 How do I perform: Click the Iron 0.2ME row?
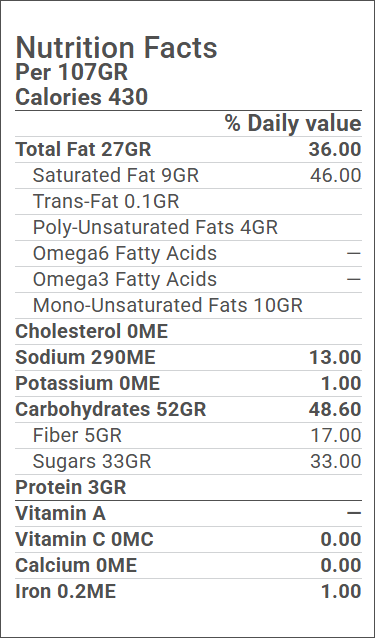(x=188, y=592)
